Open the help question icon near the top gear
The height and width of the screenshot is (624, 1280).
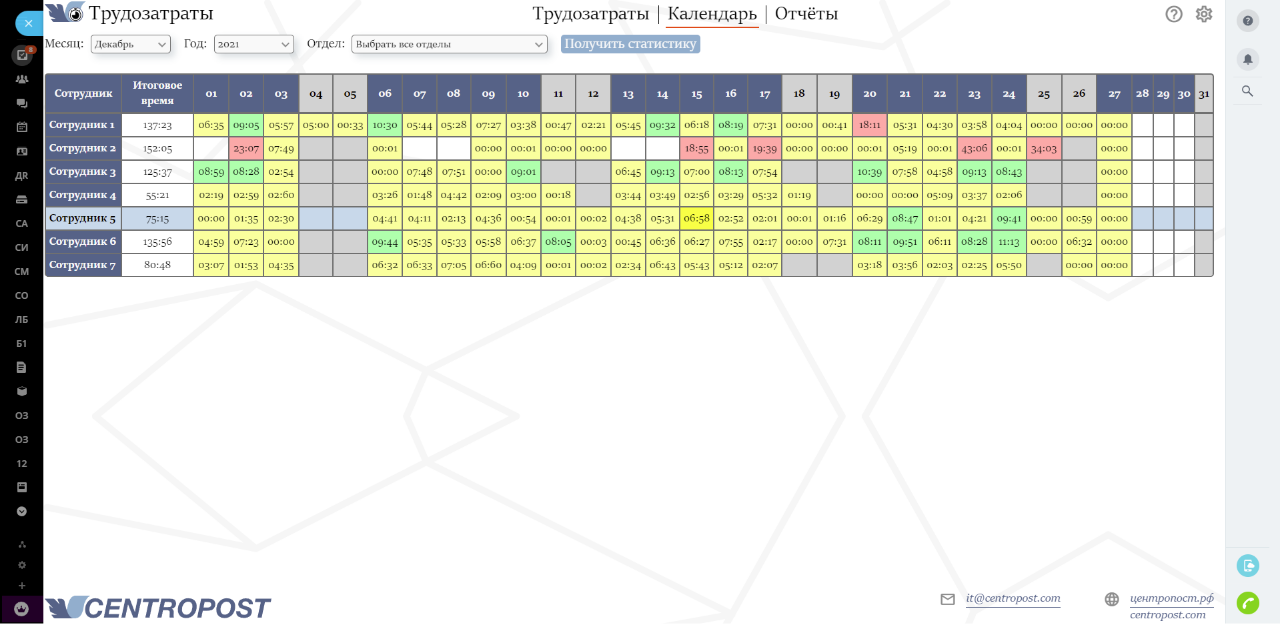1174,14
